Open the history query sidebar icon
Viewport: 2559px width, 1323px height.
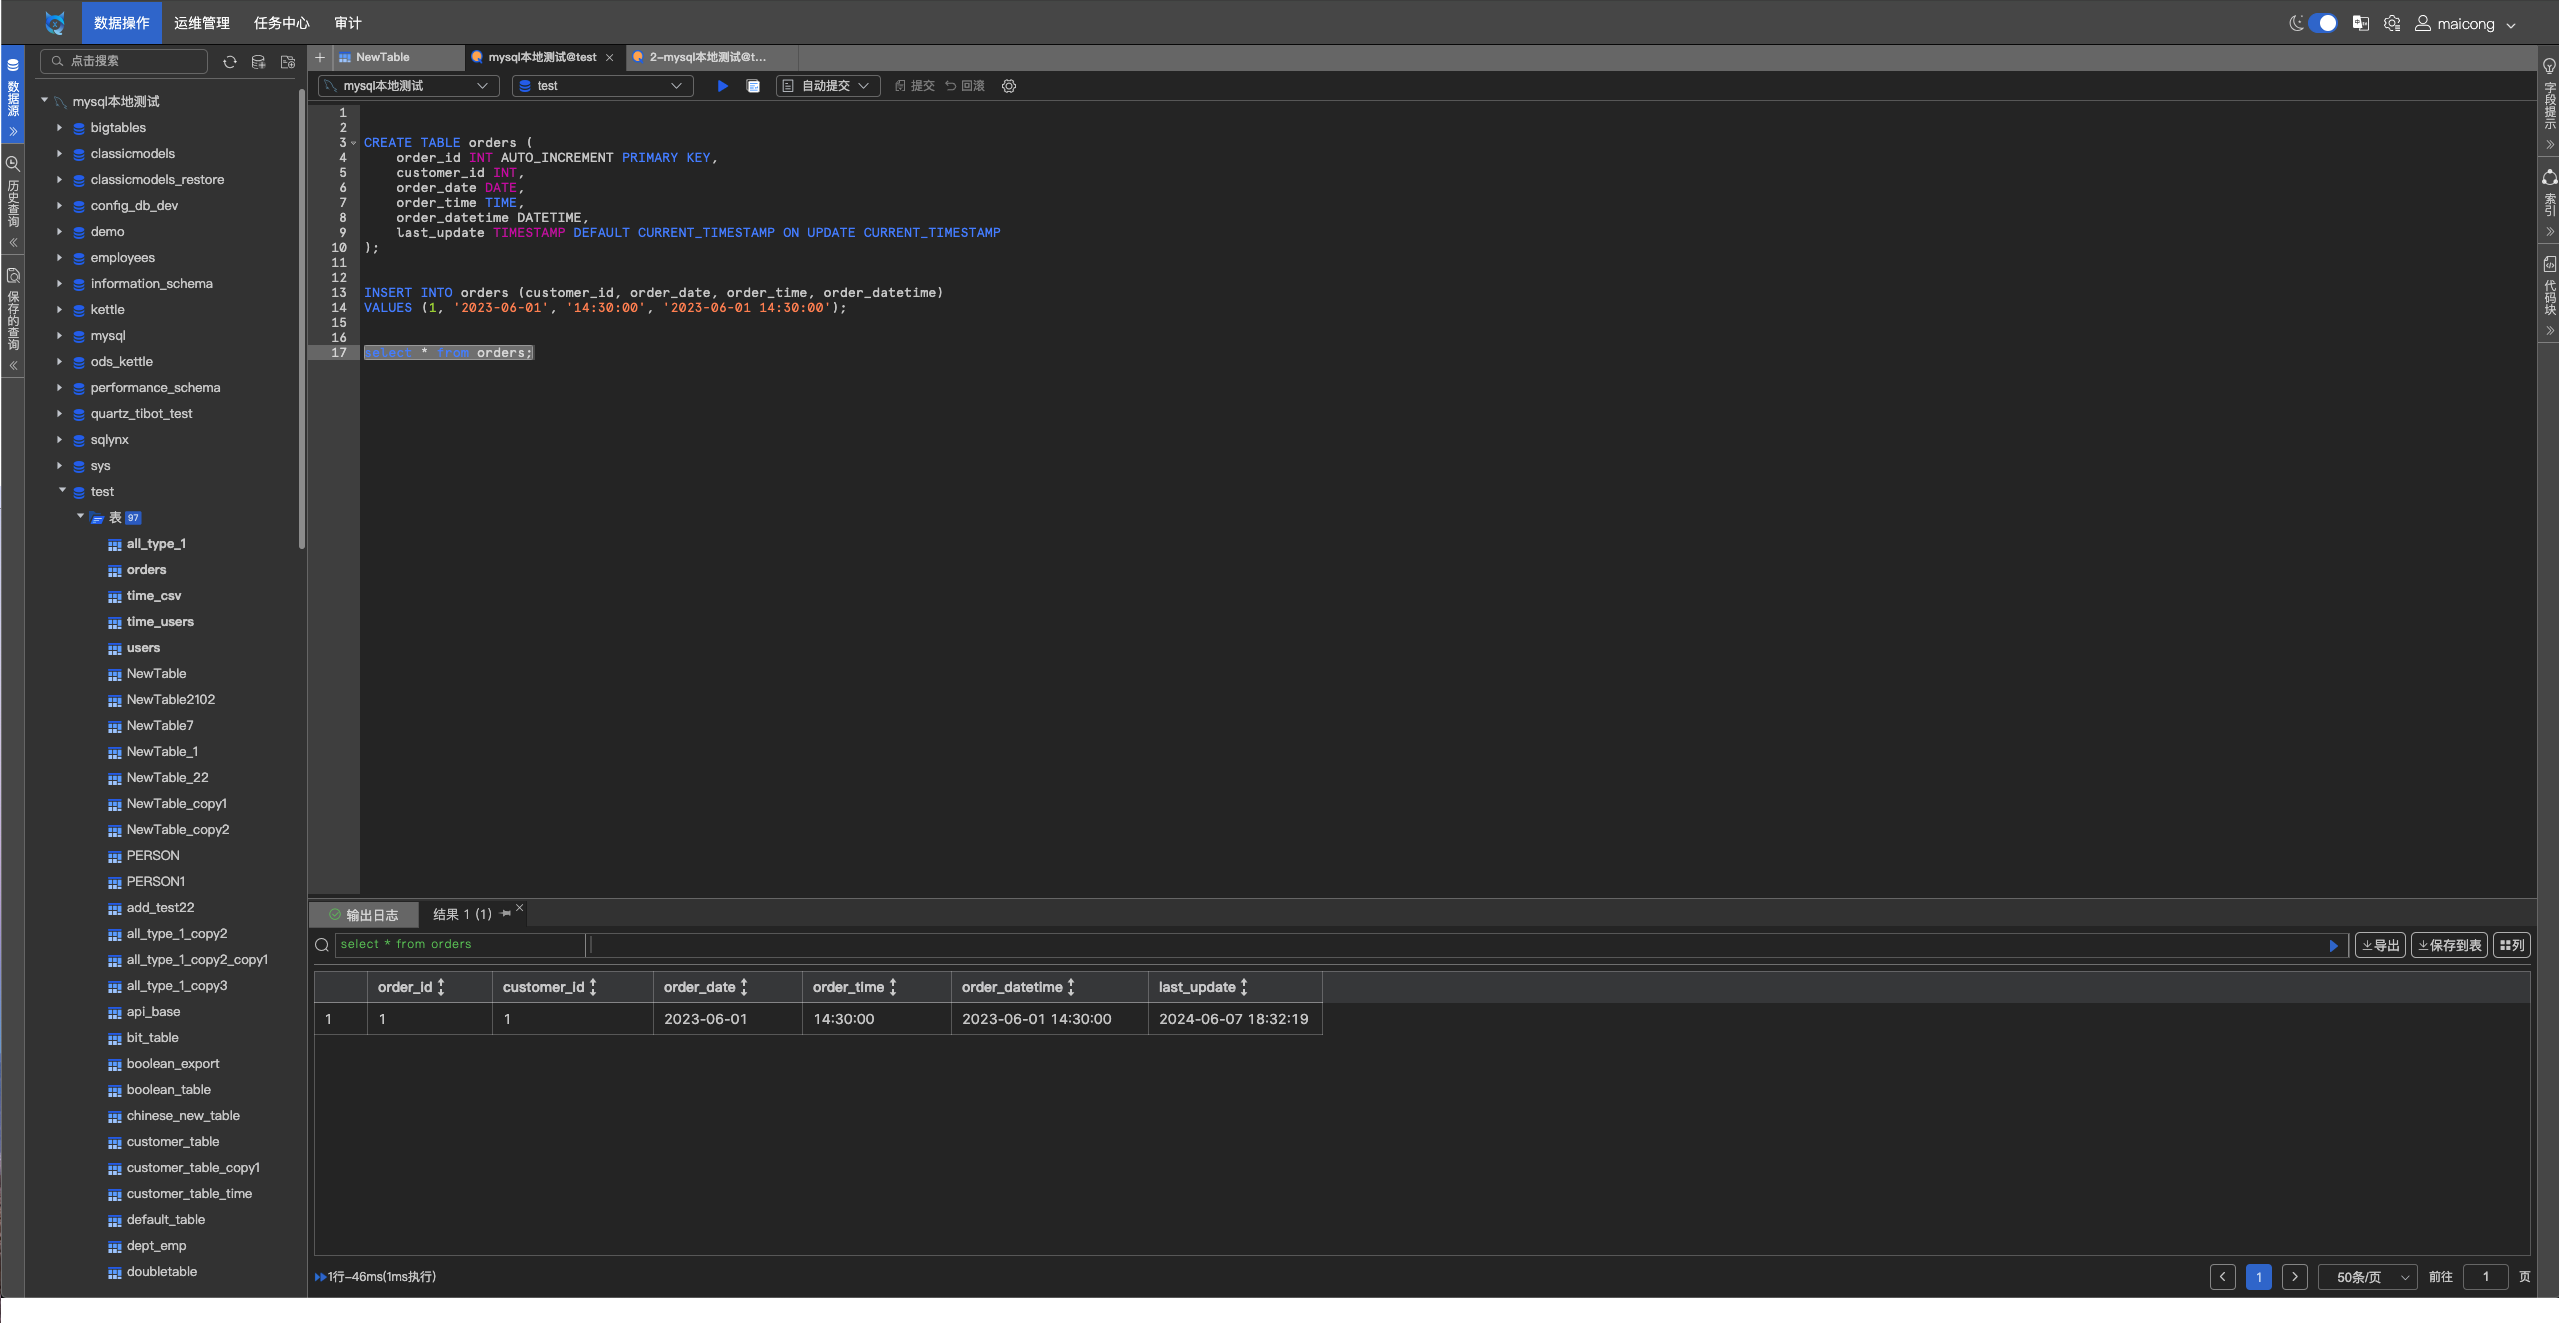tap(13, 163)
